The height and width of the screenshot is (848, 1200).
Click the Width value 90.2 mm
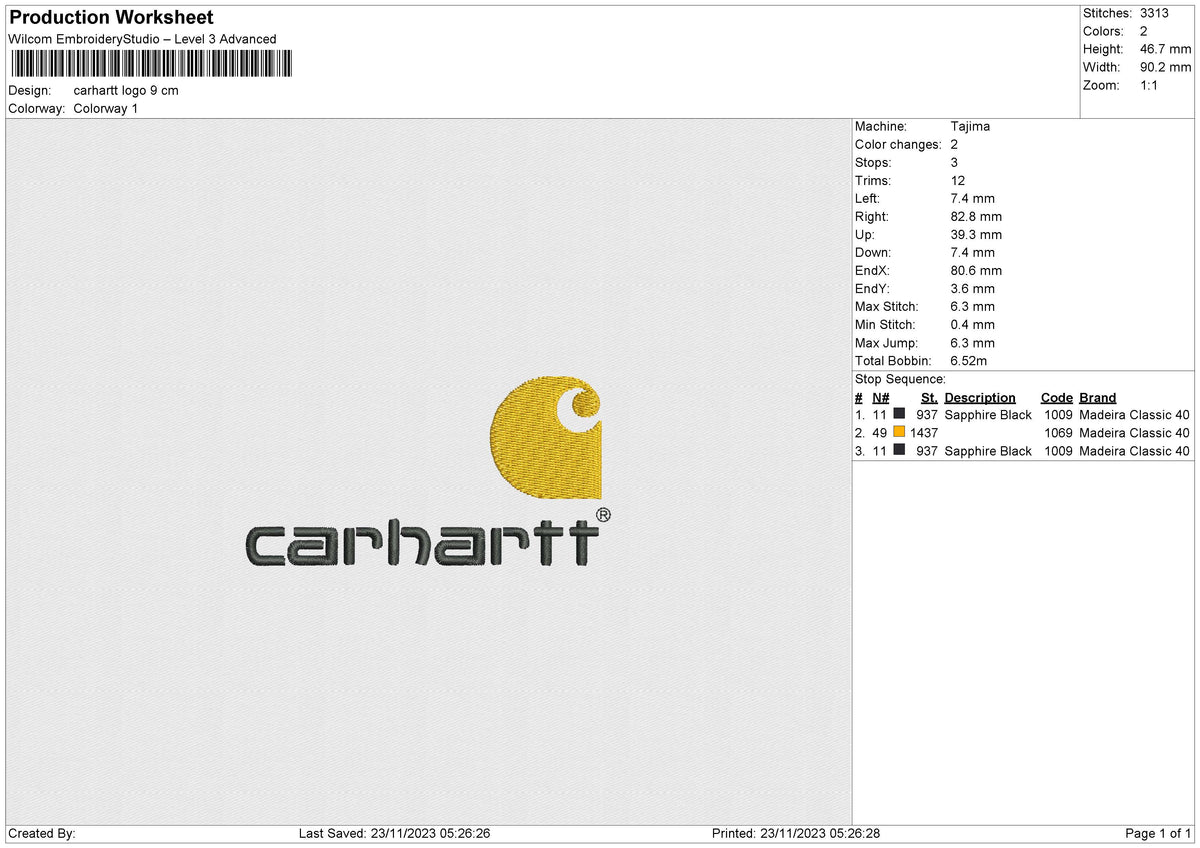coord(1164,68)
